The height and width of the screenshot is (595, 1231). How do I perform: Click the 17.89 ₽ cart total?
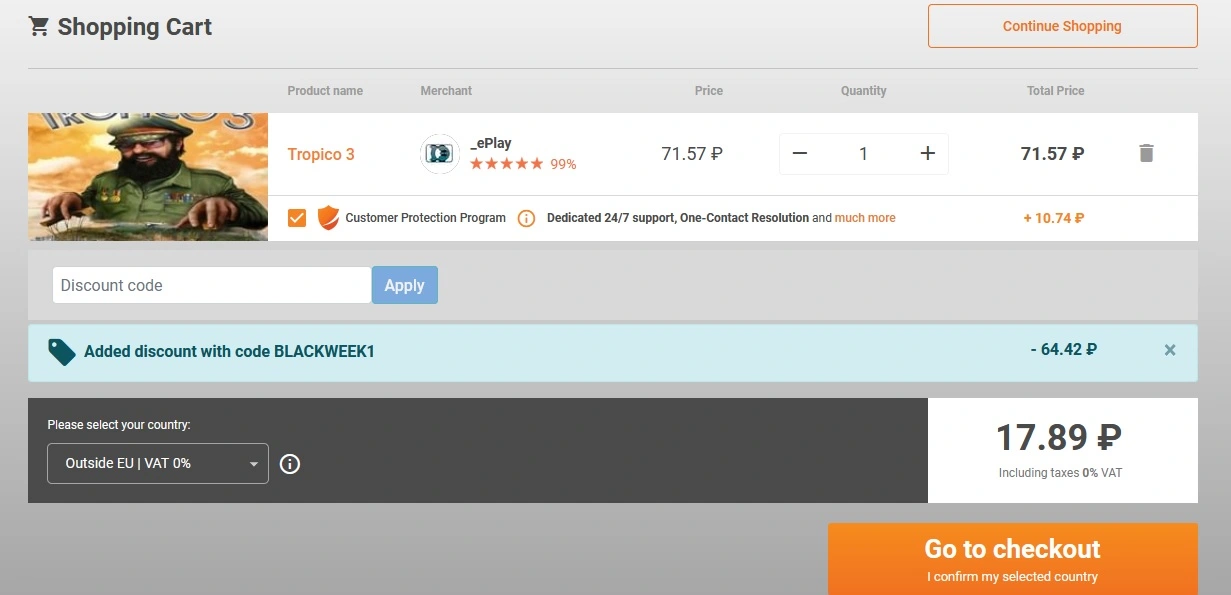(1059, 437)
